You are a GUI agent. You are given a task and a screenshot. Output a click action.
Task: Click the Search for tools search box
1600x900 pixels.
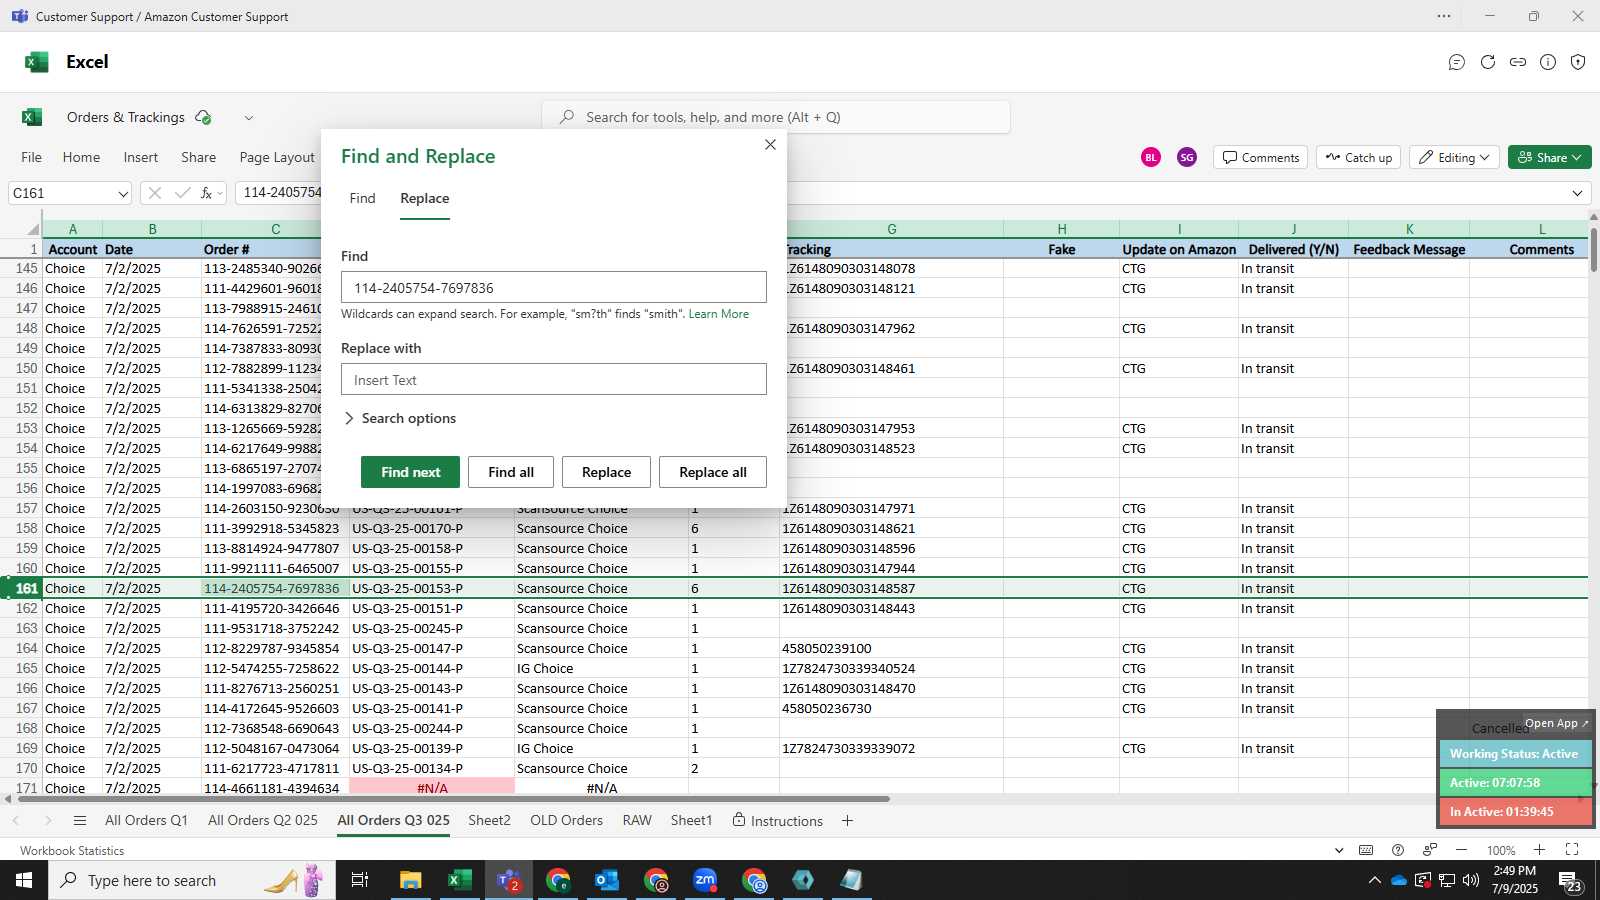pyautogui.click(x=776, y=117)
